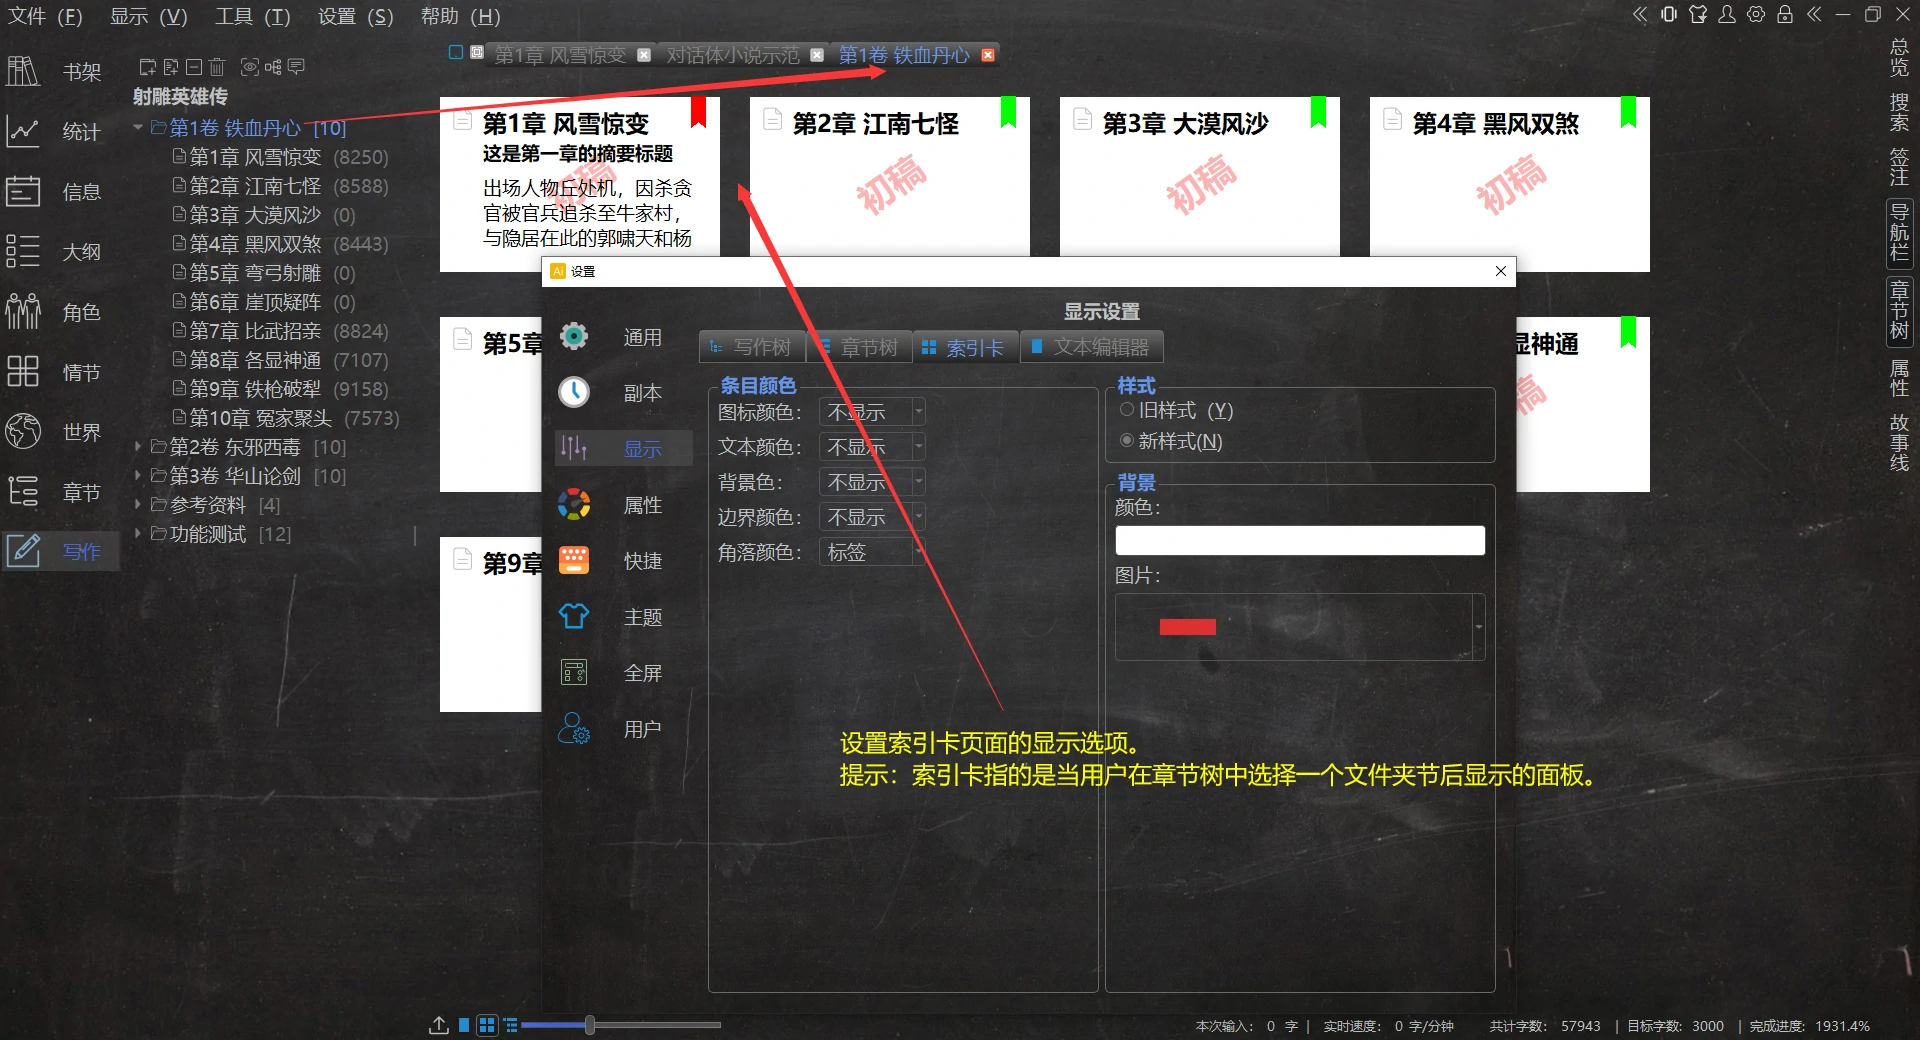Image resolution: width=1920 pixels, height=1040 pixels.
Task: Expand the 第3卷 华山论剑 tree node
Action: 138,476
